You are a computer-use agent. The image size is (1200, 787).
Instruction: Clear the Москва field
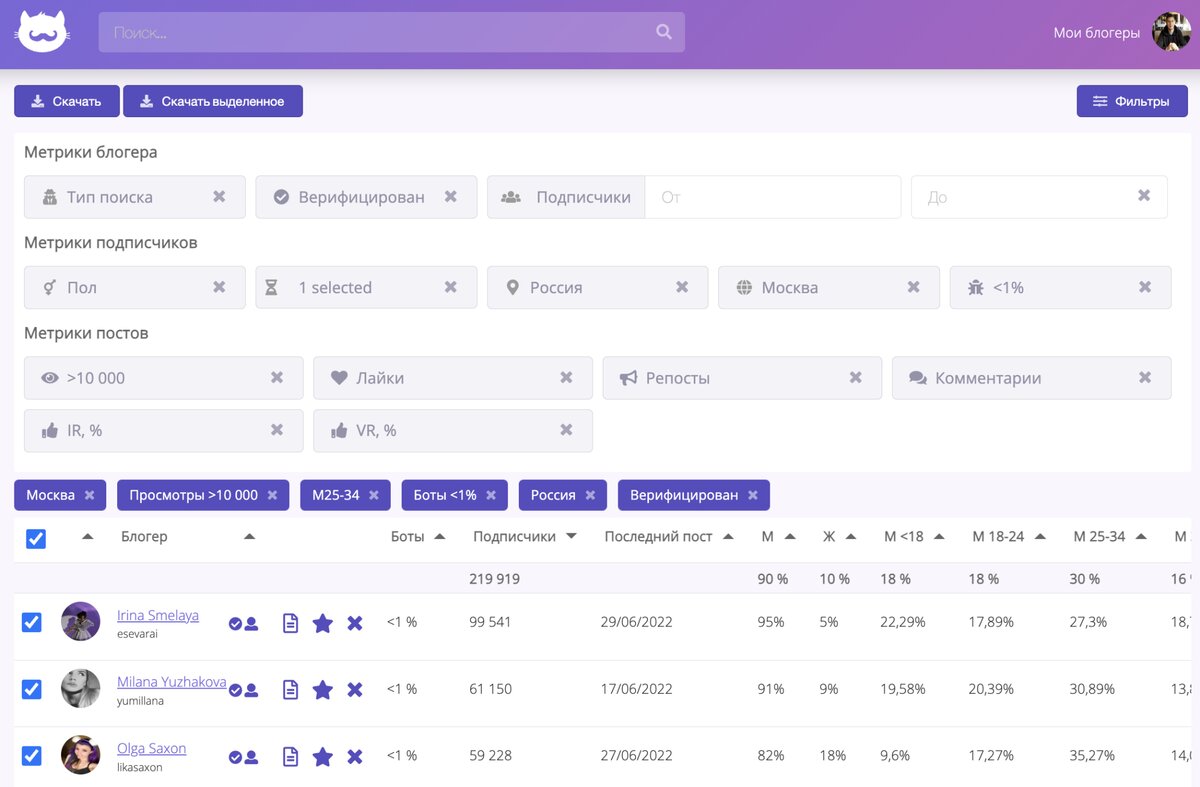point(914,287)
